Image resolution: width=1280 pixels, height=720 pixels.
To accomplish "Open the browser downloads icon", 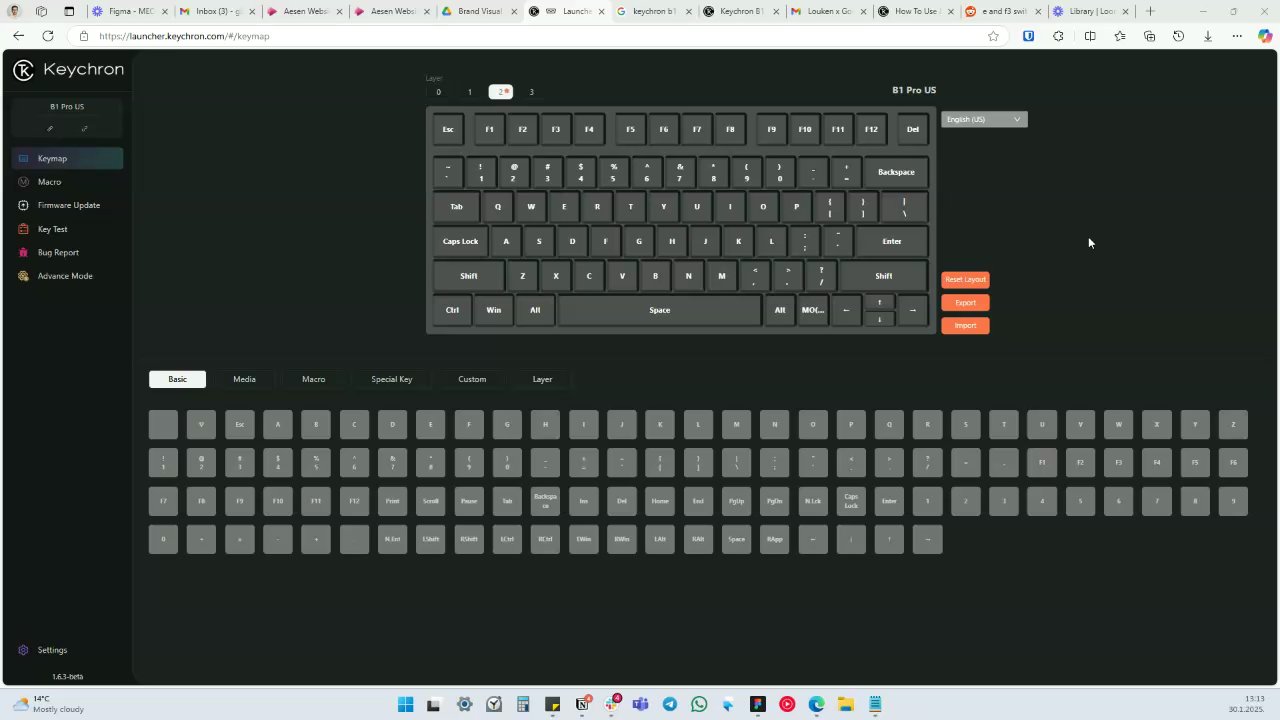I will 1208,36.
